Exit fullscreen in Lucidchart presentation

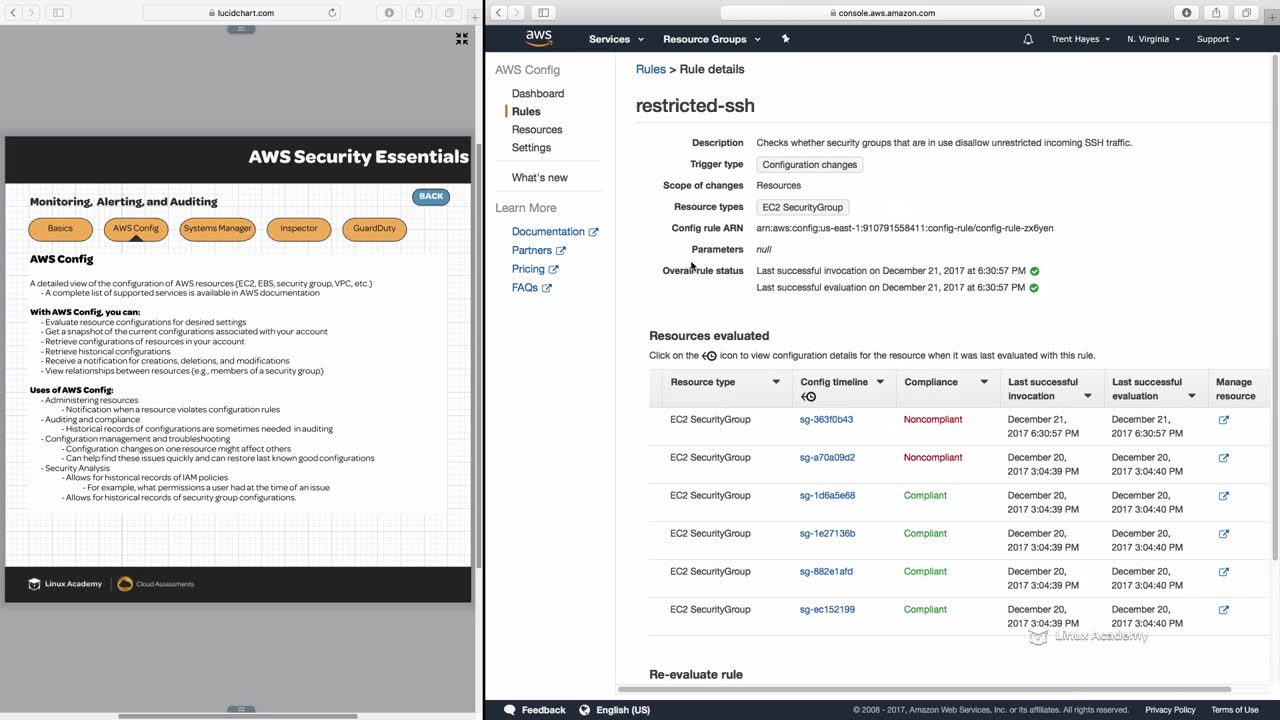click(x=462, y=38)
